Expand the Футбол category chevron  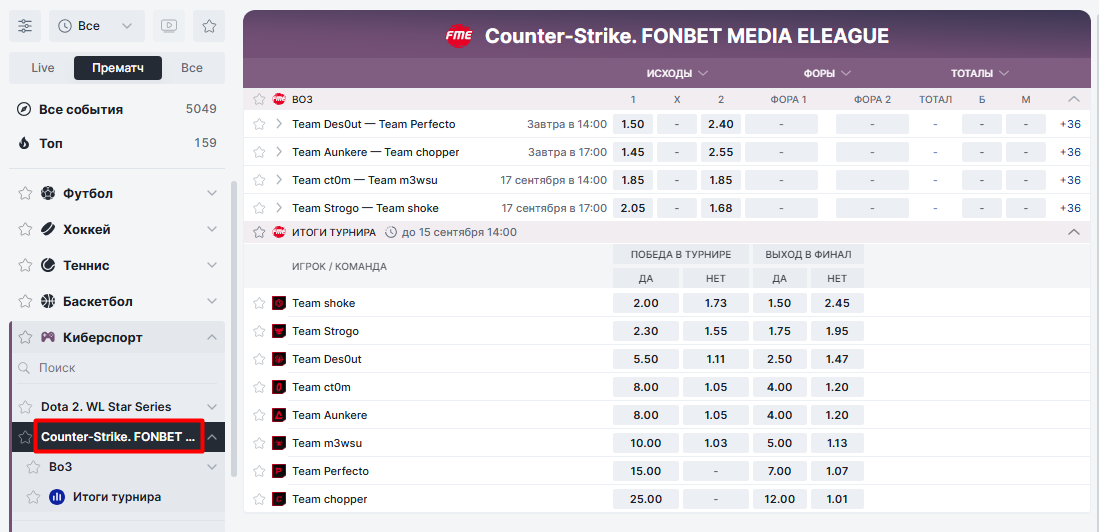pos(212,193)
